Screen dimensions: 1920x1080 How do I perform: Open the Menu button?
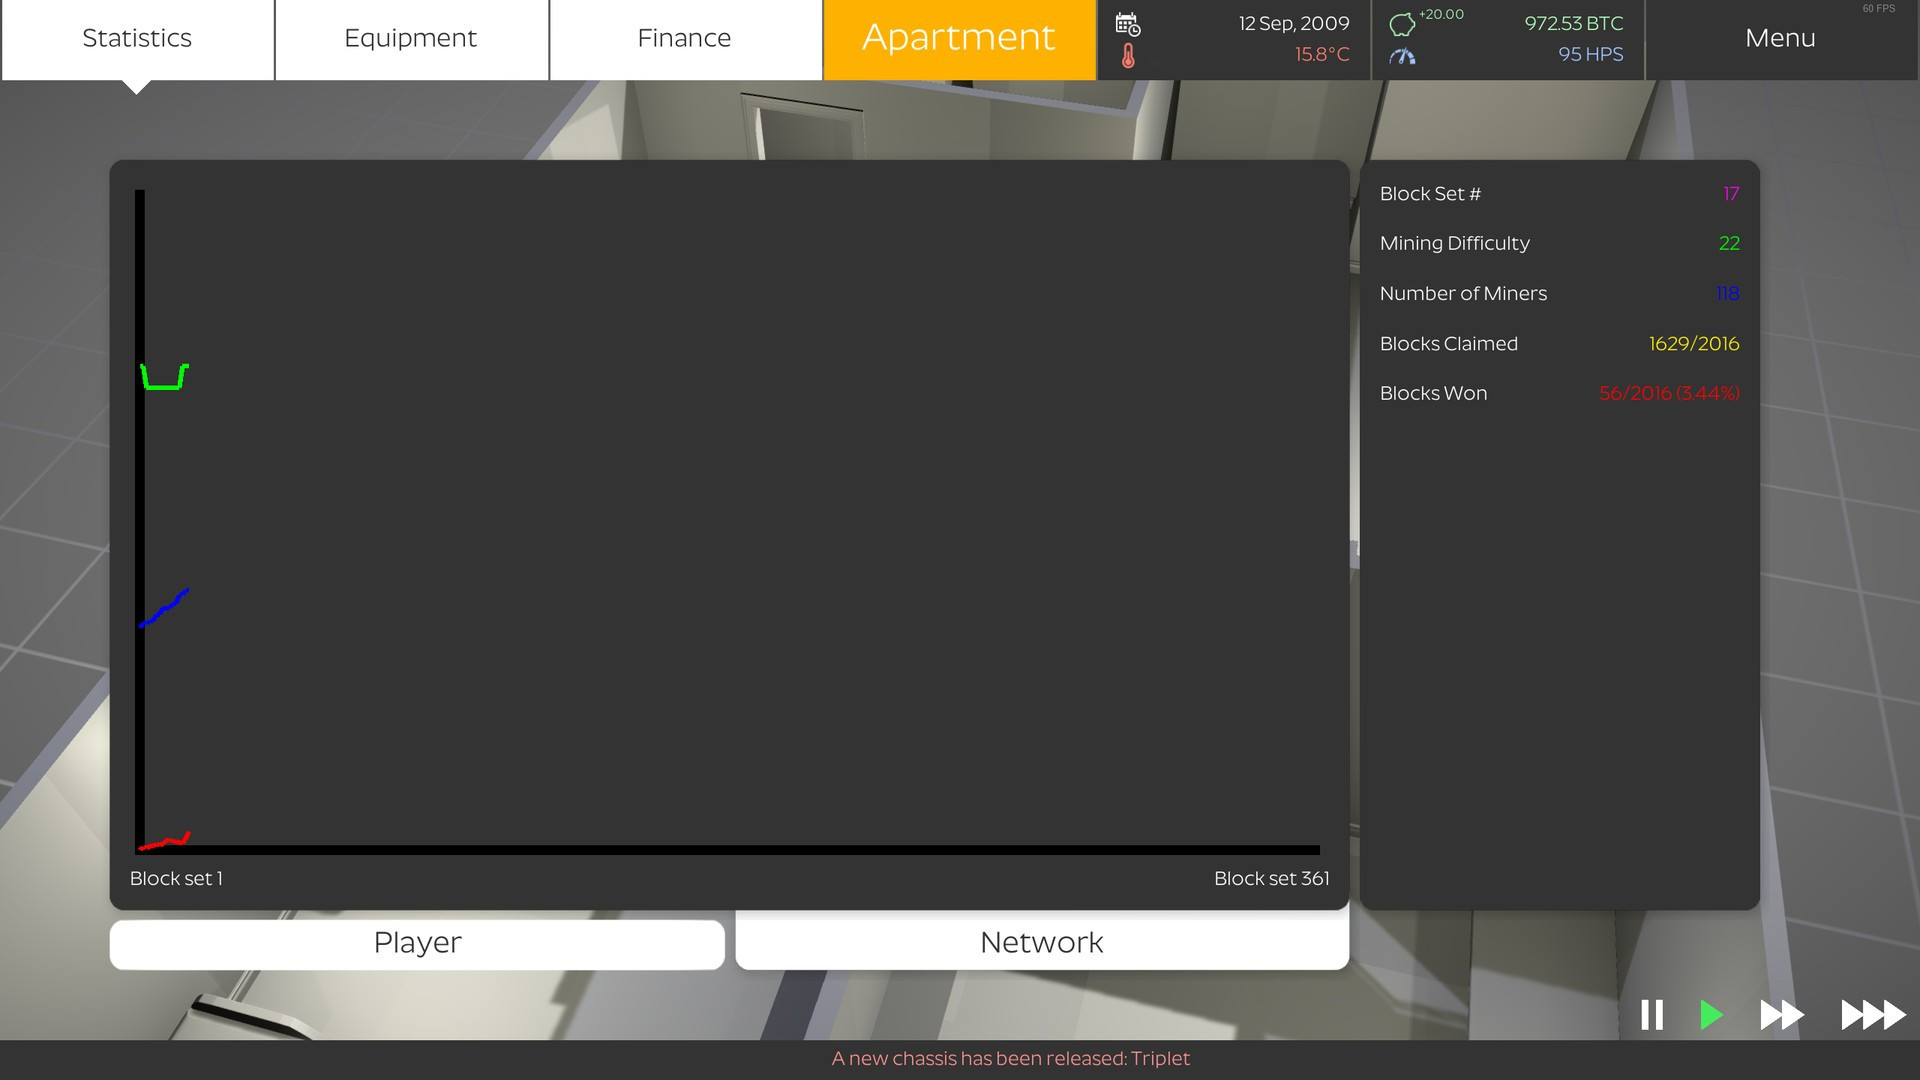coord(1780,39)
